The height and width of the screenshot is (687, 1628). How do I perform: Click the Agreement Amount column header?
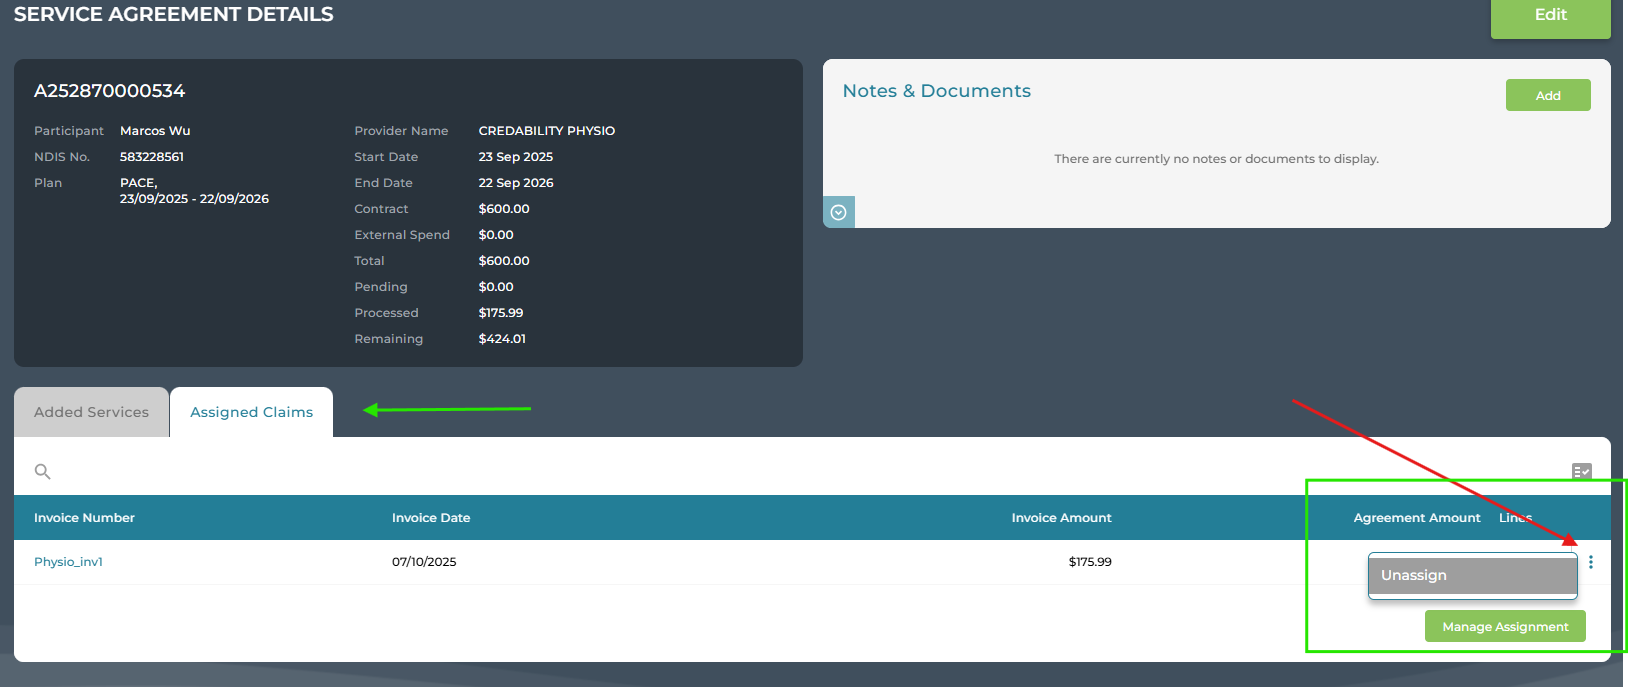[x=1416, y=518]
